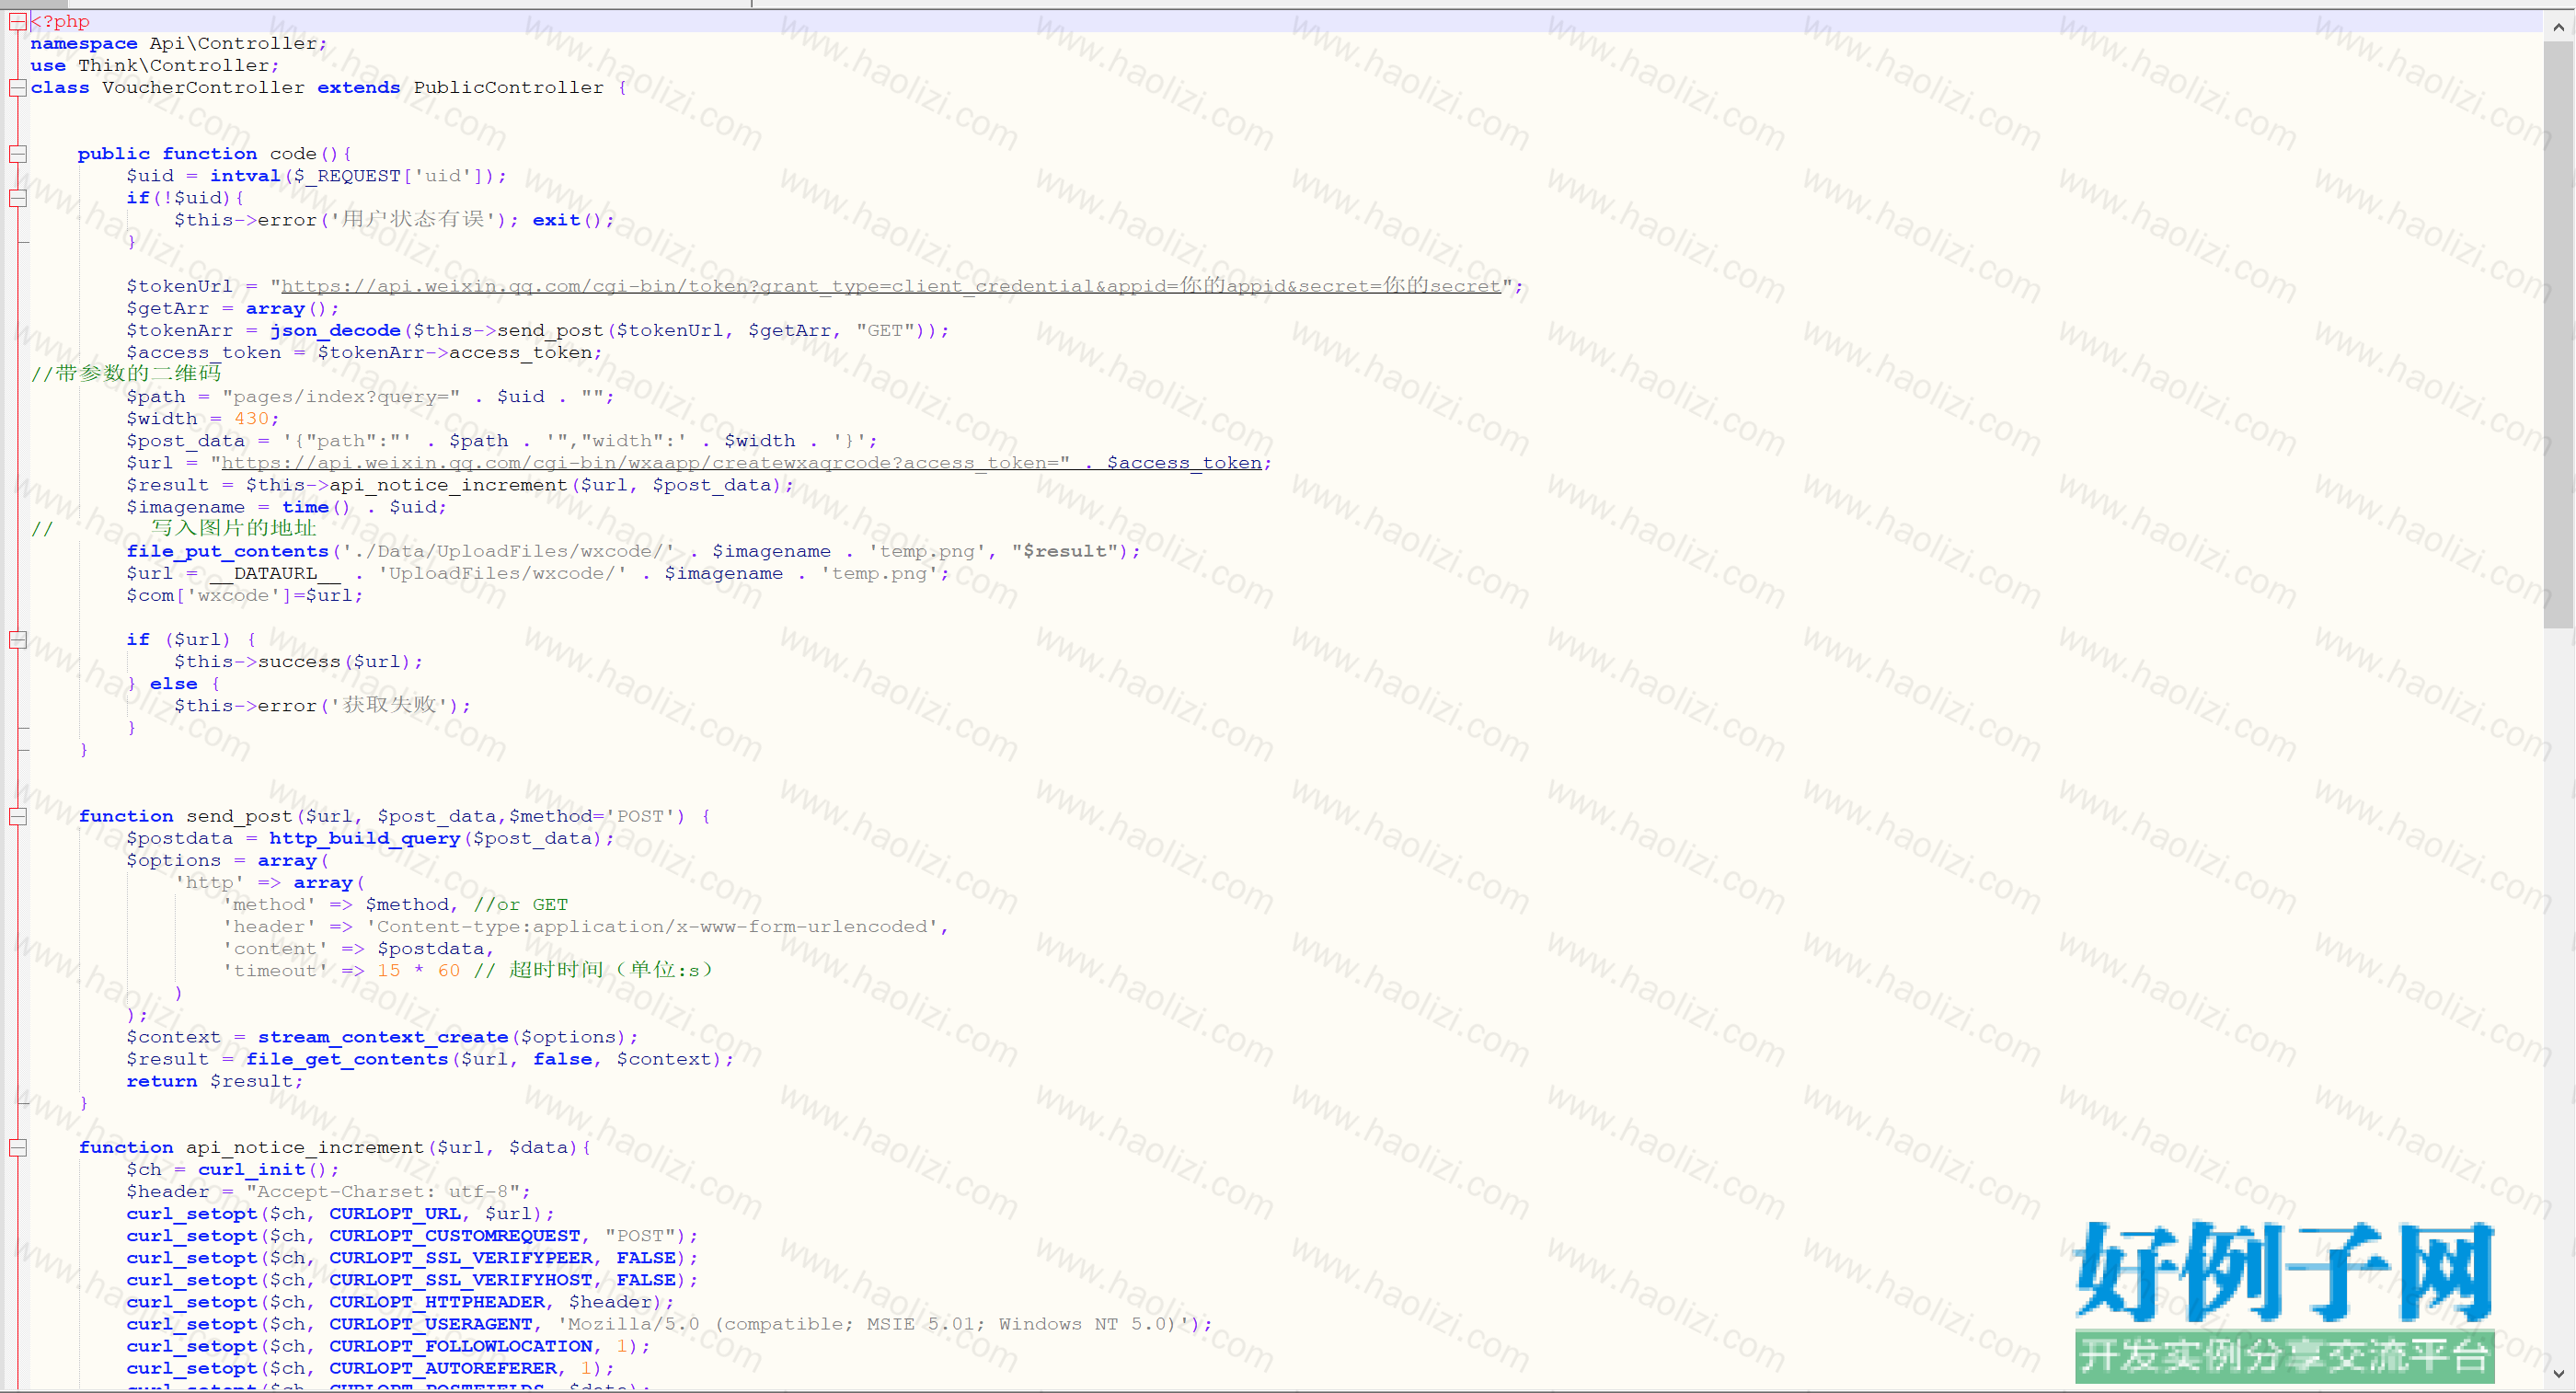Click the timeout '15 * 60' value
The image size is (2576, 1393).
419,971
